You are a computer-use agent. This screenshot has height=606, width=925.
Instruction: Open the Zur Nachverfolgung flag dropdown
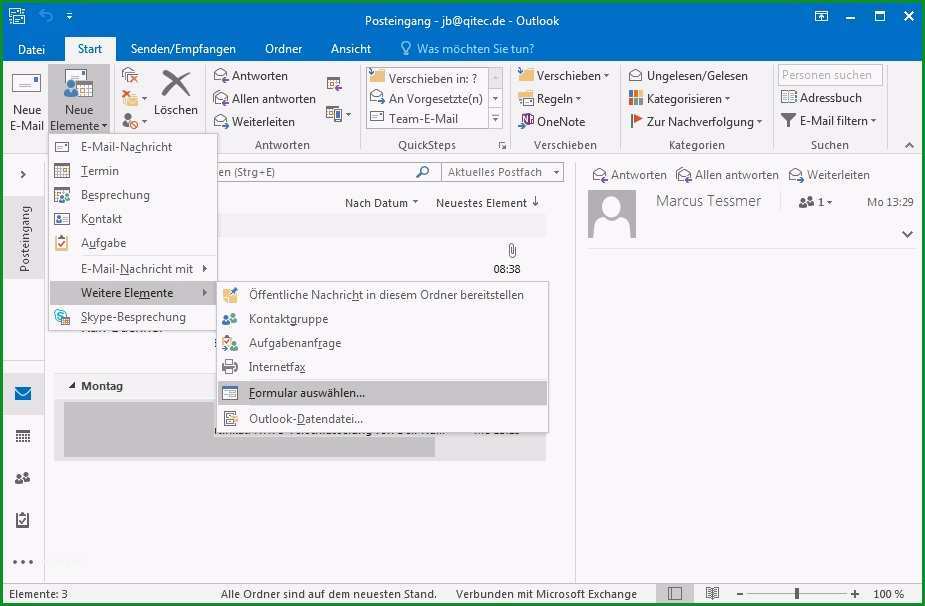[x=696, y=122]
